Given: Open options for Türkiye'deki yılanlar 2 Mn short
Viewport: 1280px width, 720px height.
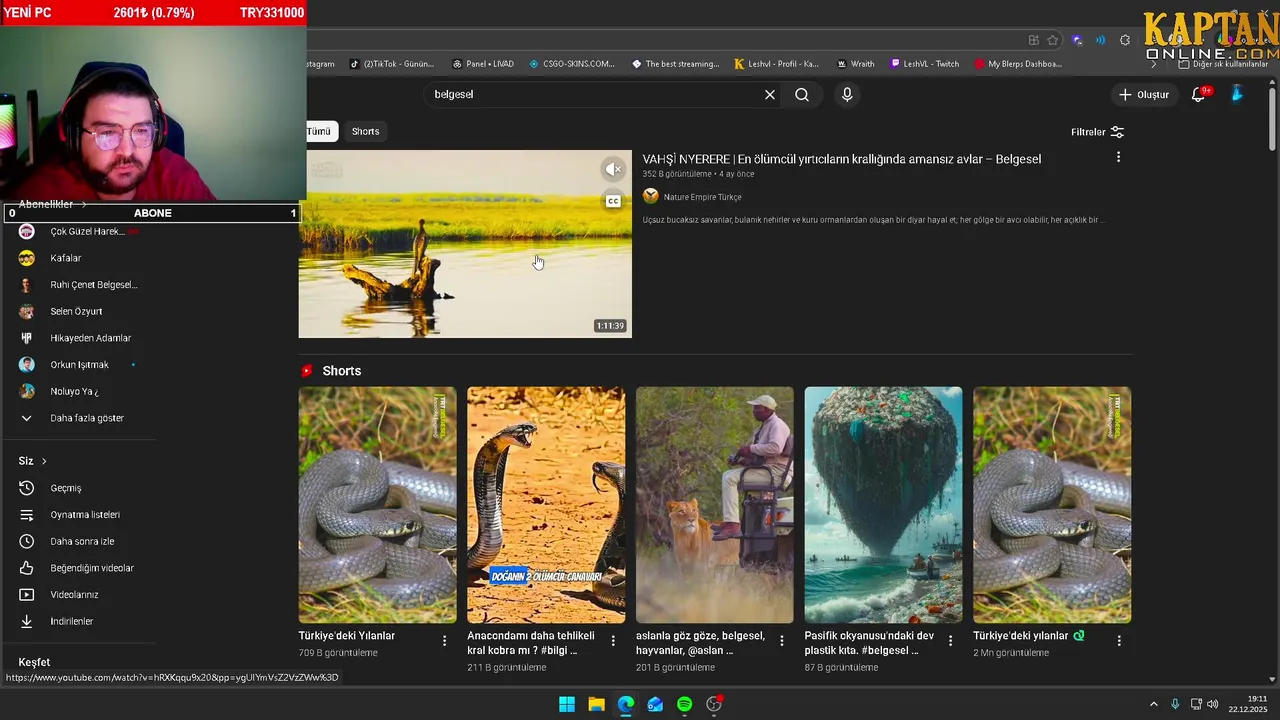Looking at the screenshot, I should coord(1119,640).
